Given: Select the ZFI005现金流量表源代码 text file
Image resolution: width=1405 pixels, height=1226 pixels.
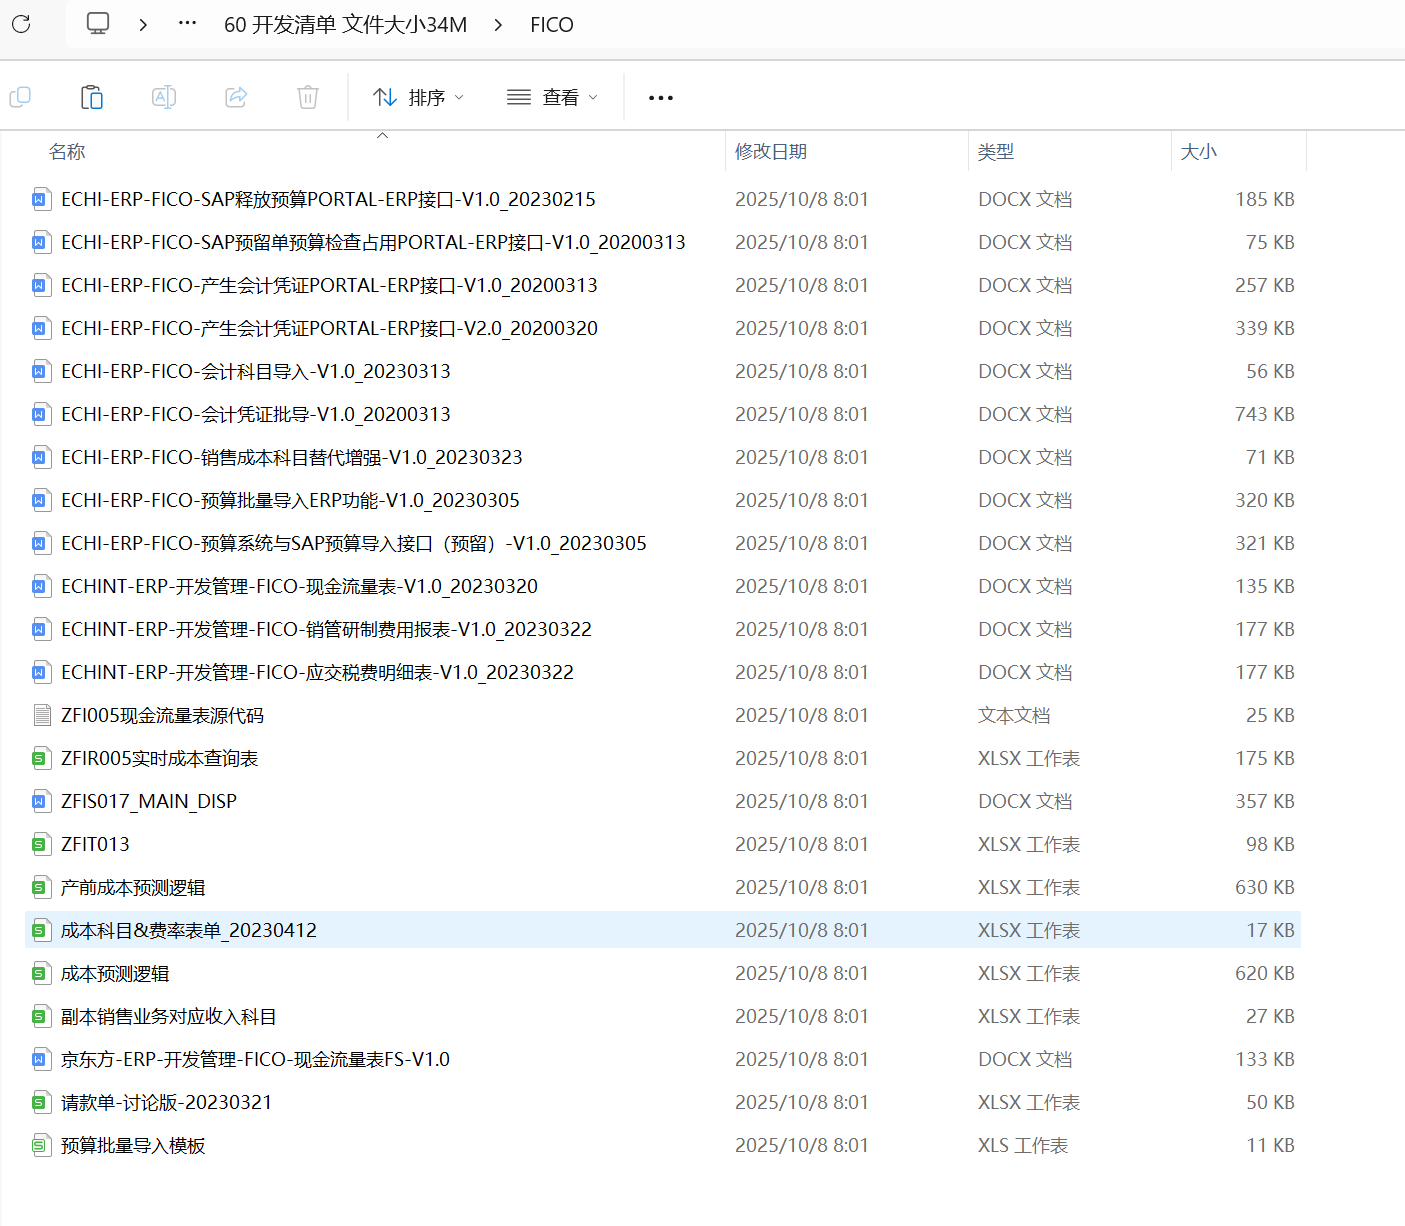Looking at the screenshot, I should click(162, 716).
